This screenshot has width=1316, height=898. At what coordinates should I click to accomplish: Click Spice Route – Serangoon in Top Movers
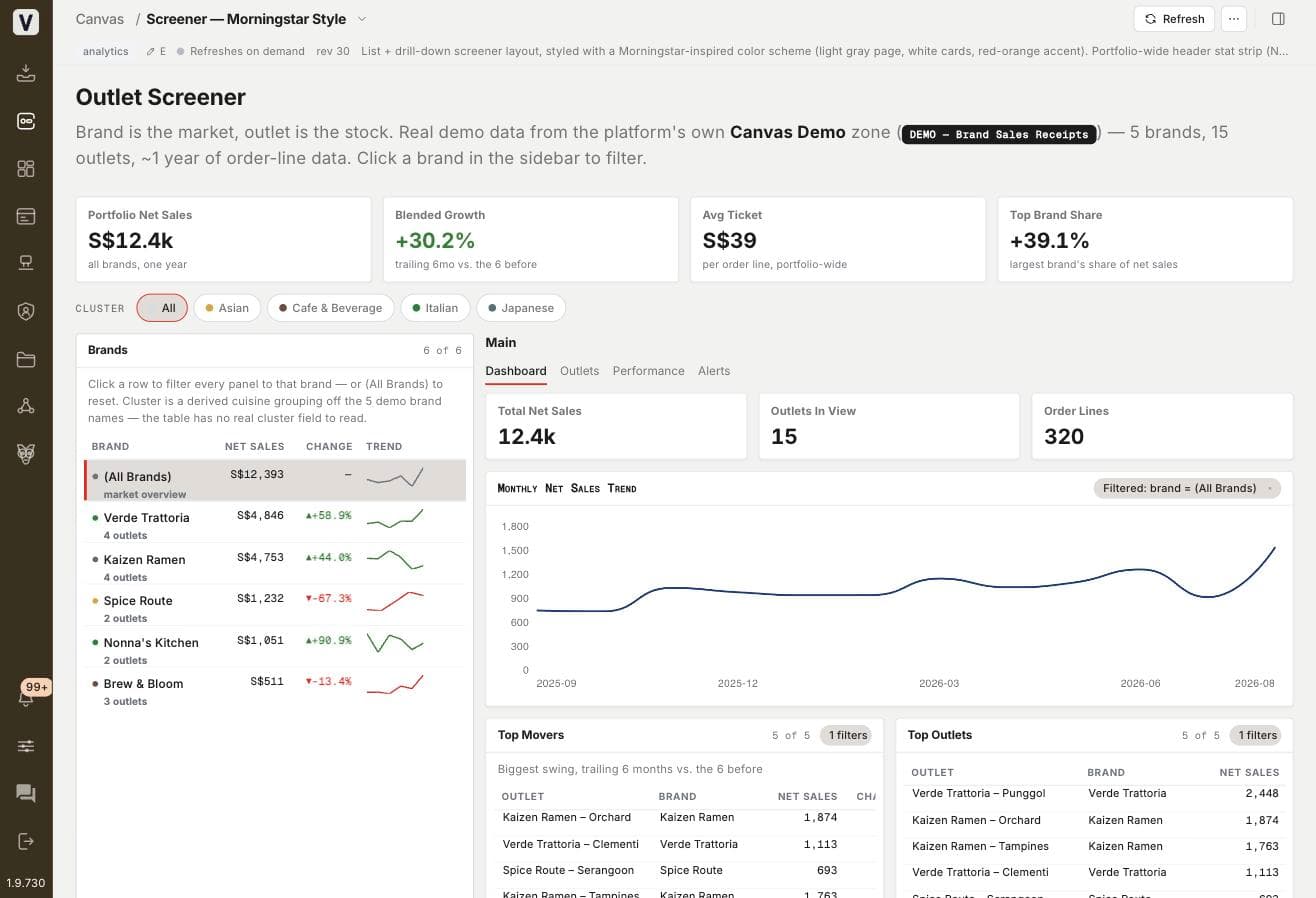pyautogui.click(x=568, y=870)
